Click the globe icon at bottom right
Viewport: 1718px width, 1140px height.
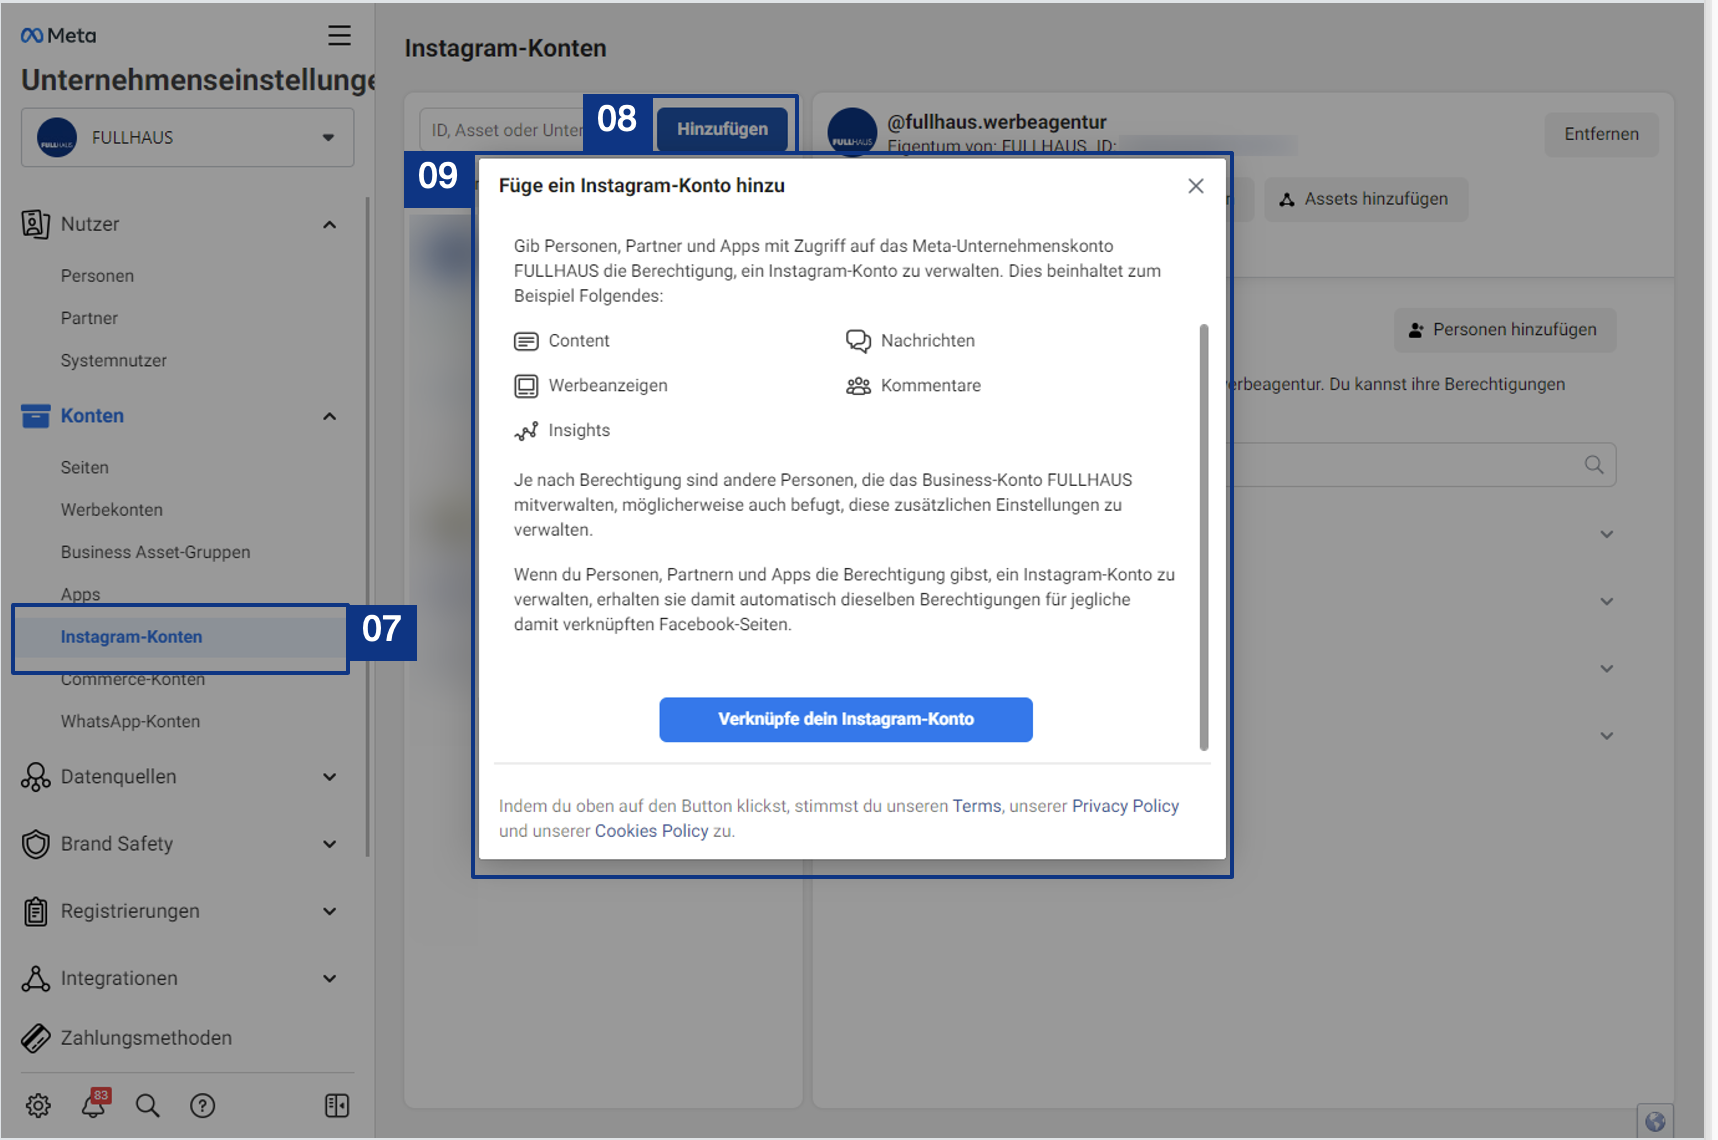click(x=1655, y=1121)
